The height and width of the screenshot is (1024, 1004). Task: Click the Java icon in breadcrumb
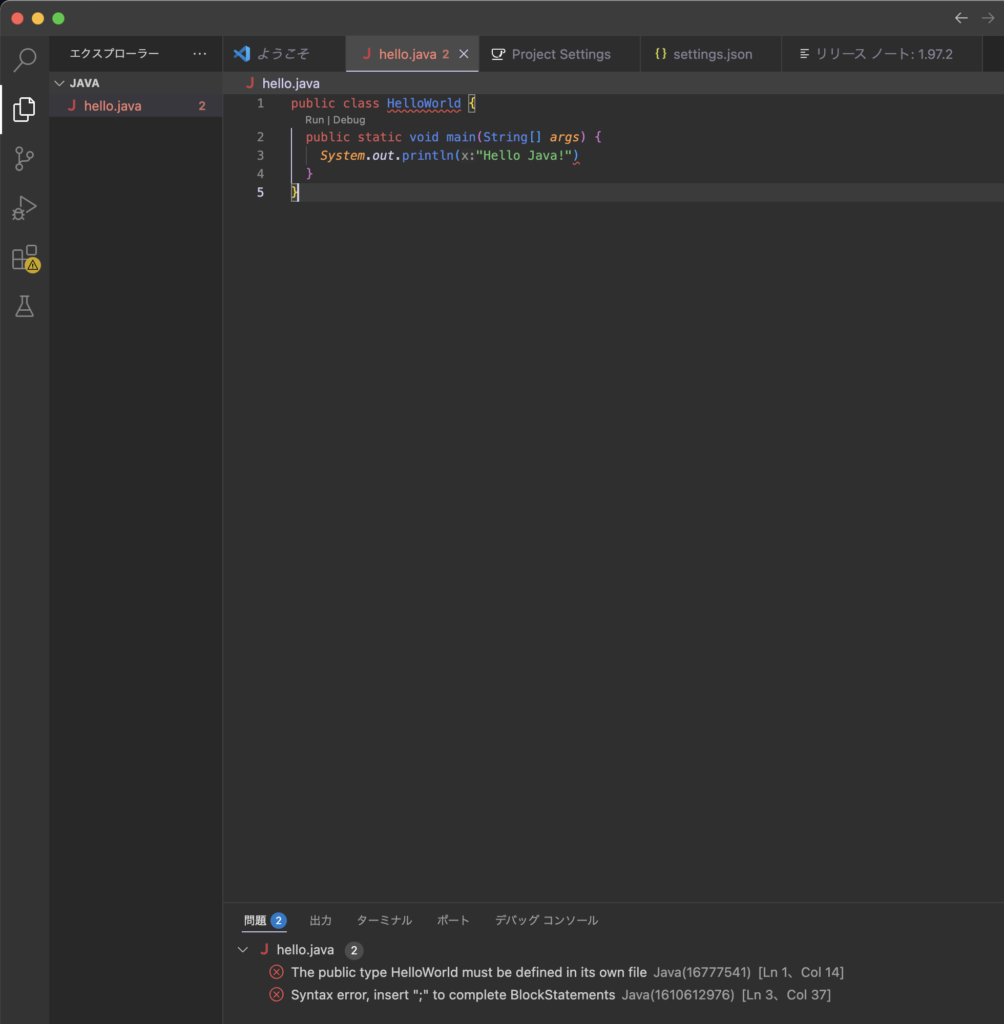point(250,84)
